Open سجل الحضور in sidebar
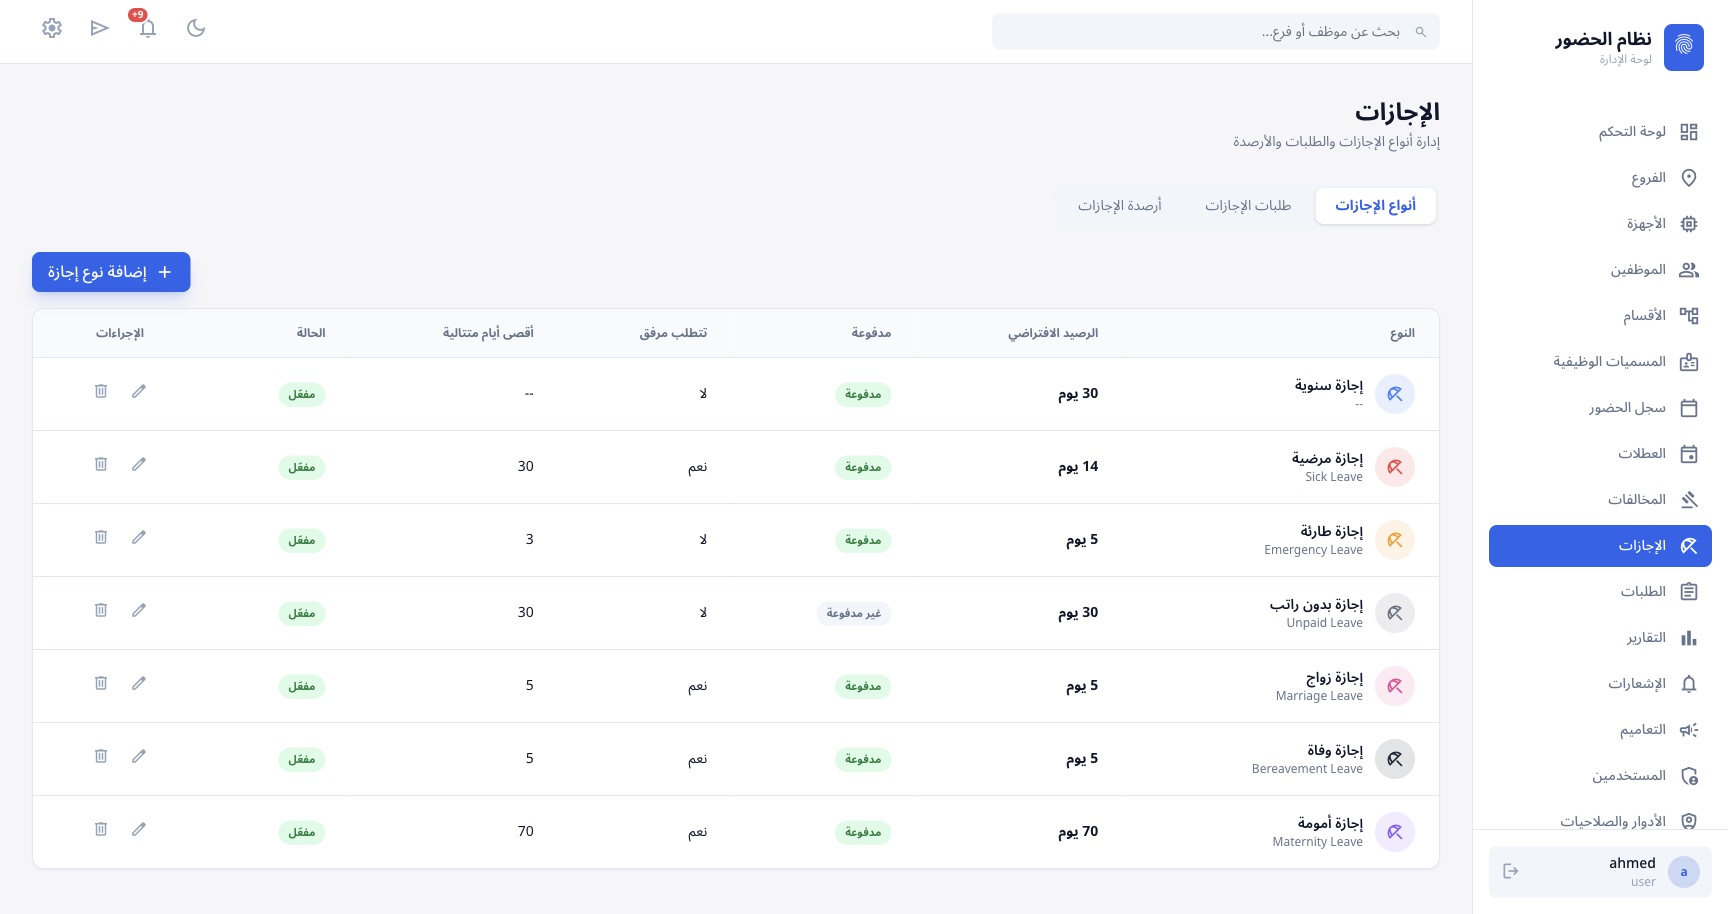The height and width of the screenshot is (914, 1728). point(1600,408)
